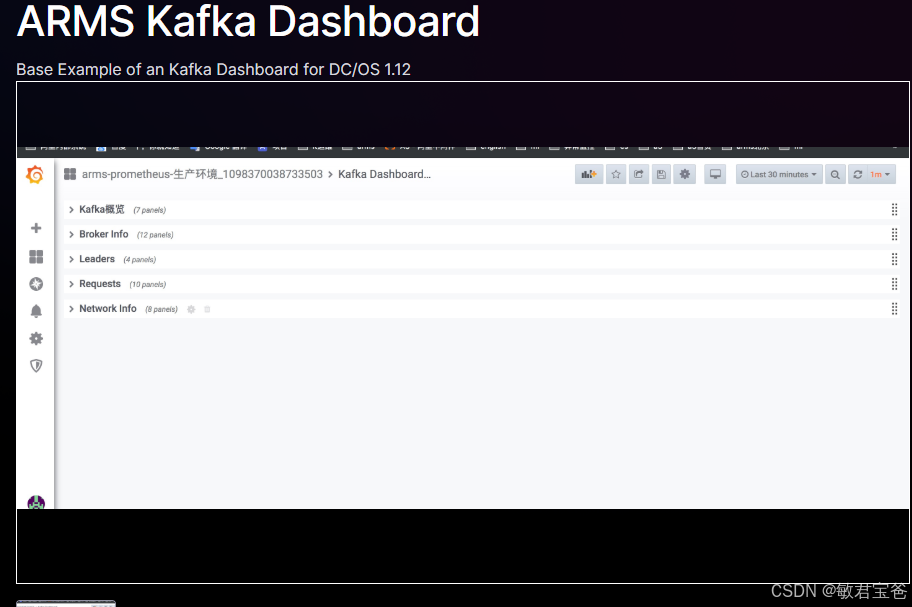Open the Configuration gear icon in sidebar

tap(36, 338)
